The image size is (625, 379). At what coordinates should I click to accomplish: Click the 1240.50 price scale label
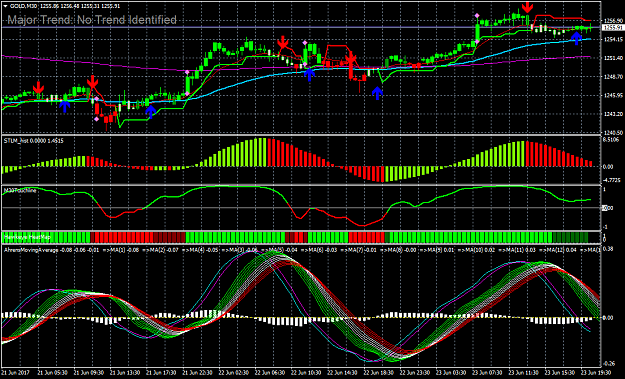(x=613, y=132)
